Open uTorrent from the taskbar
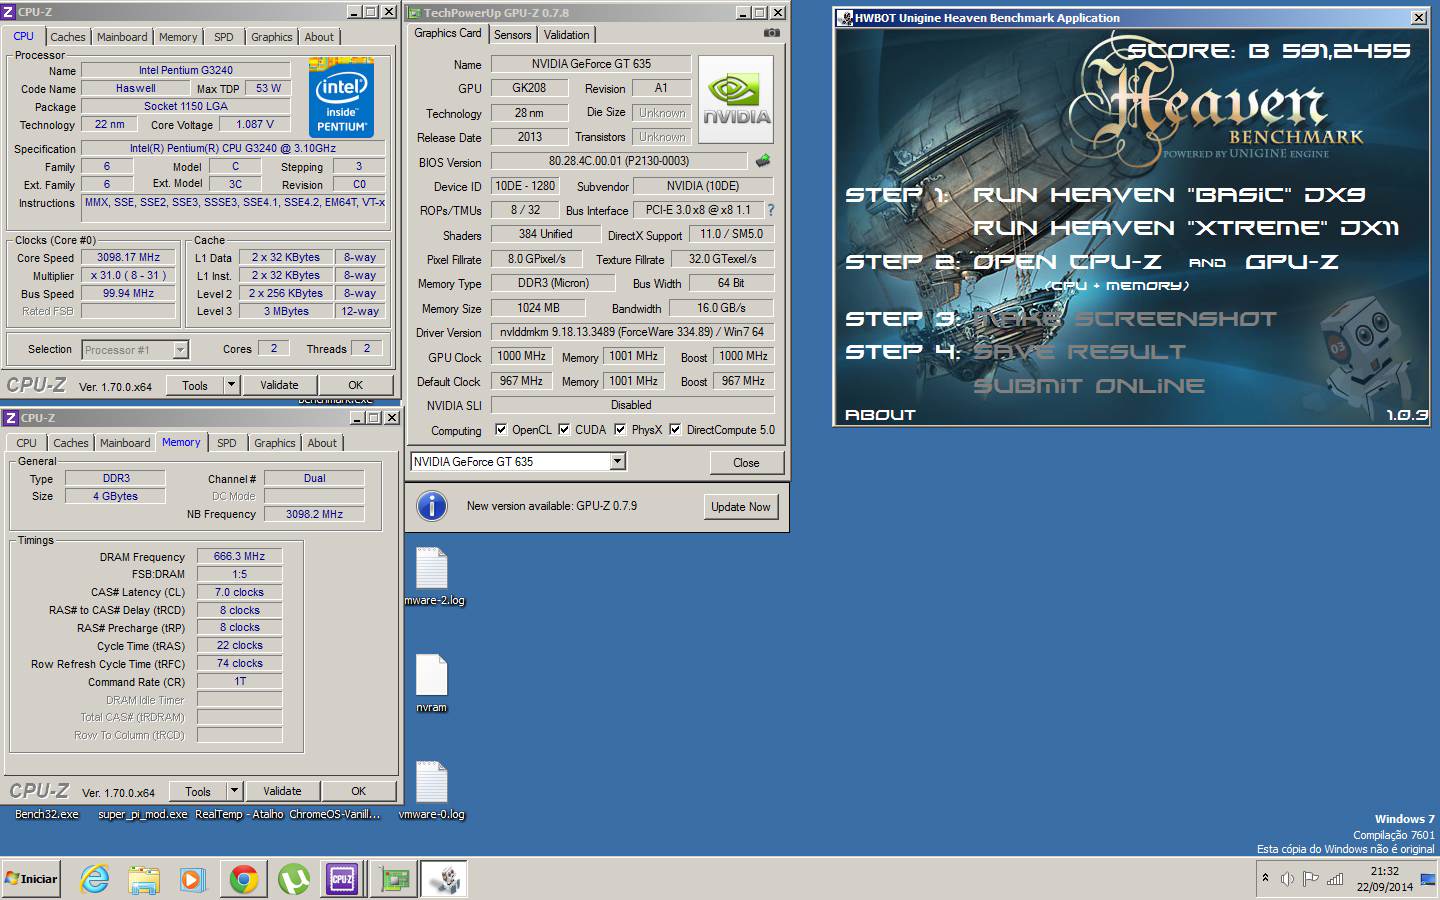Image resolution: width=1440 pixels, height=900 pixels. 292,880
